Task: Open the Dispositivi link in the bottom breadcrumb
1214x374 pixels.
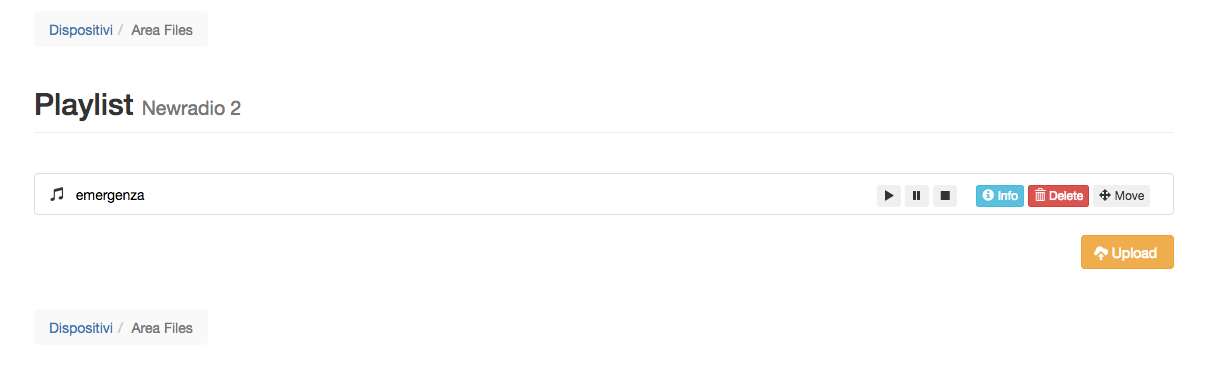Action: 81,328
